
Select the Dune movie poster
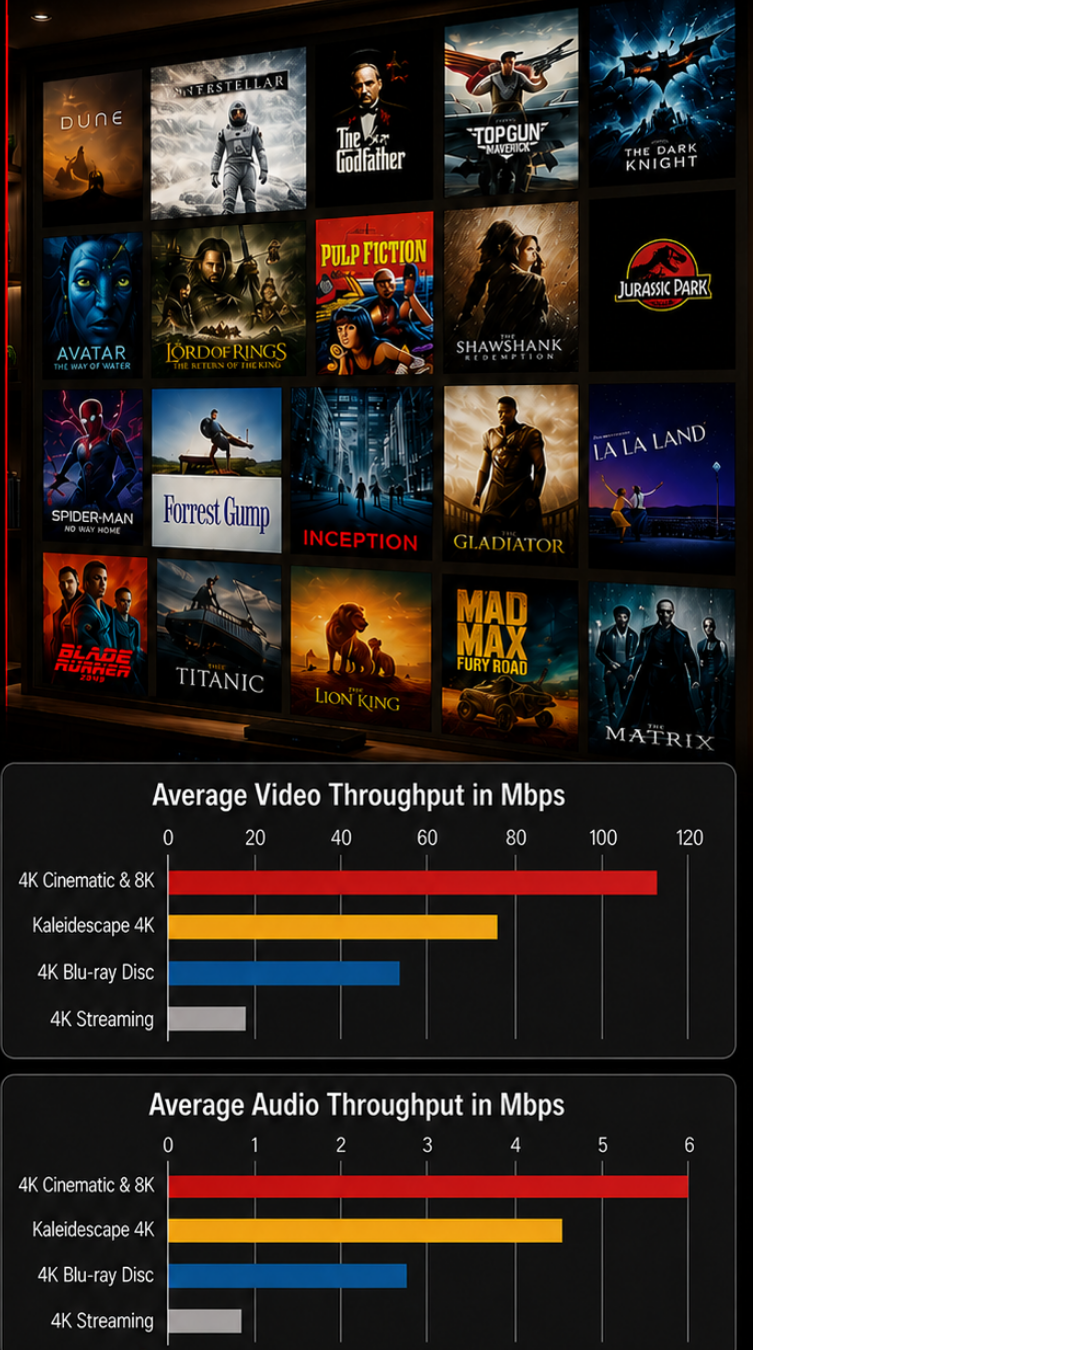click(92, 147)
